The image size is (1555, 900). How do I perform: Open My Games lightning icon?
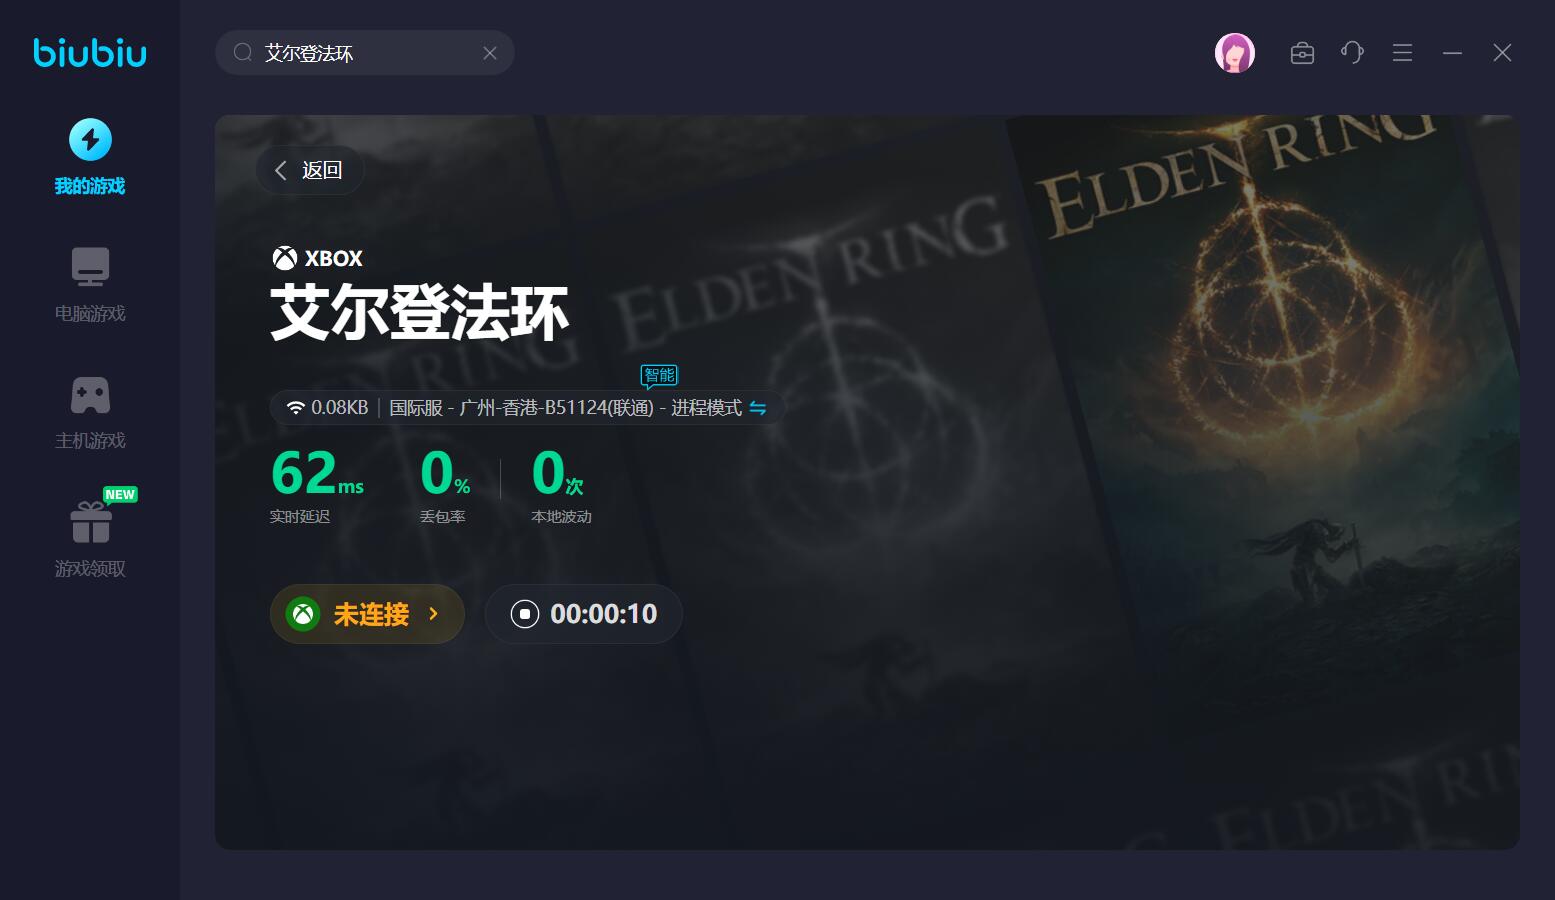[90, 140]
